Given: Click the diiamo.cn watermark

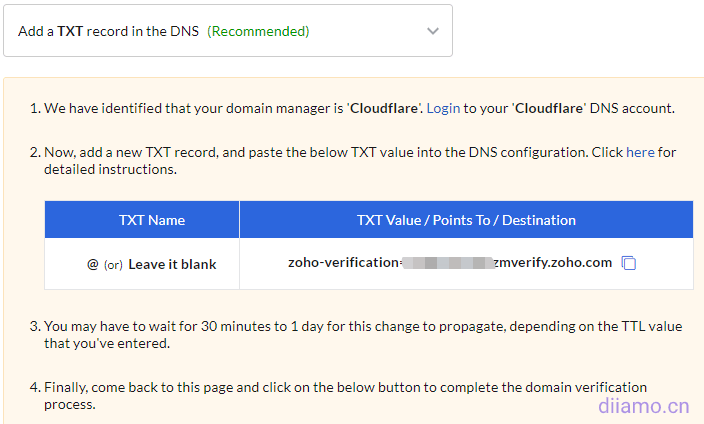Looking at the screenshot, I should (643, 406).
